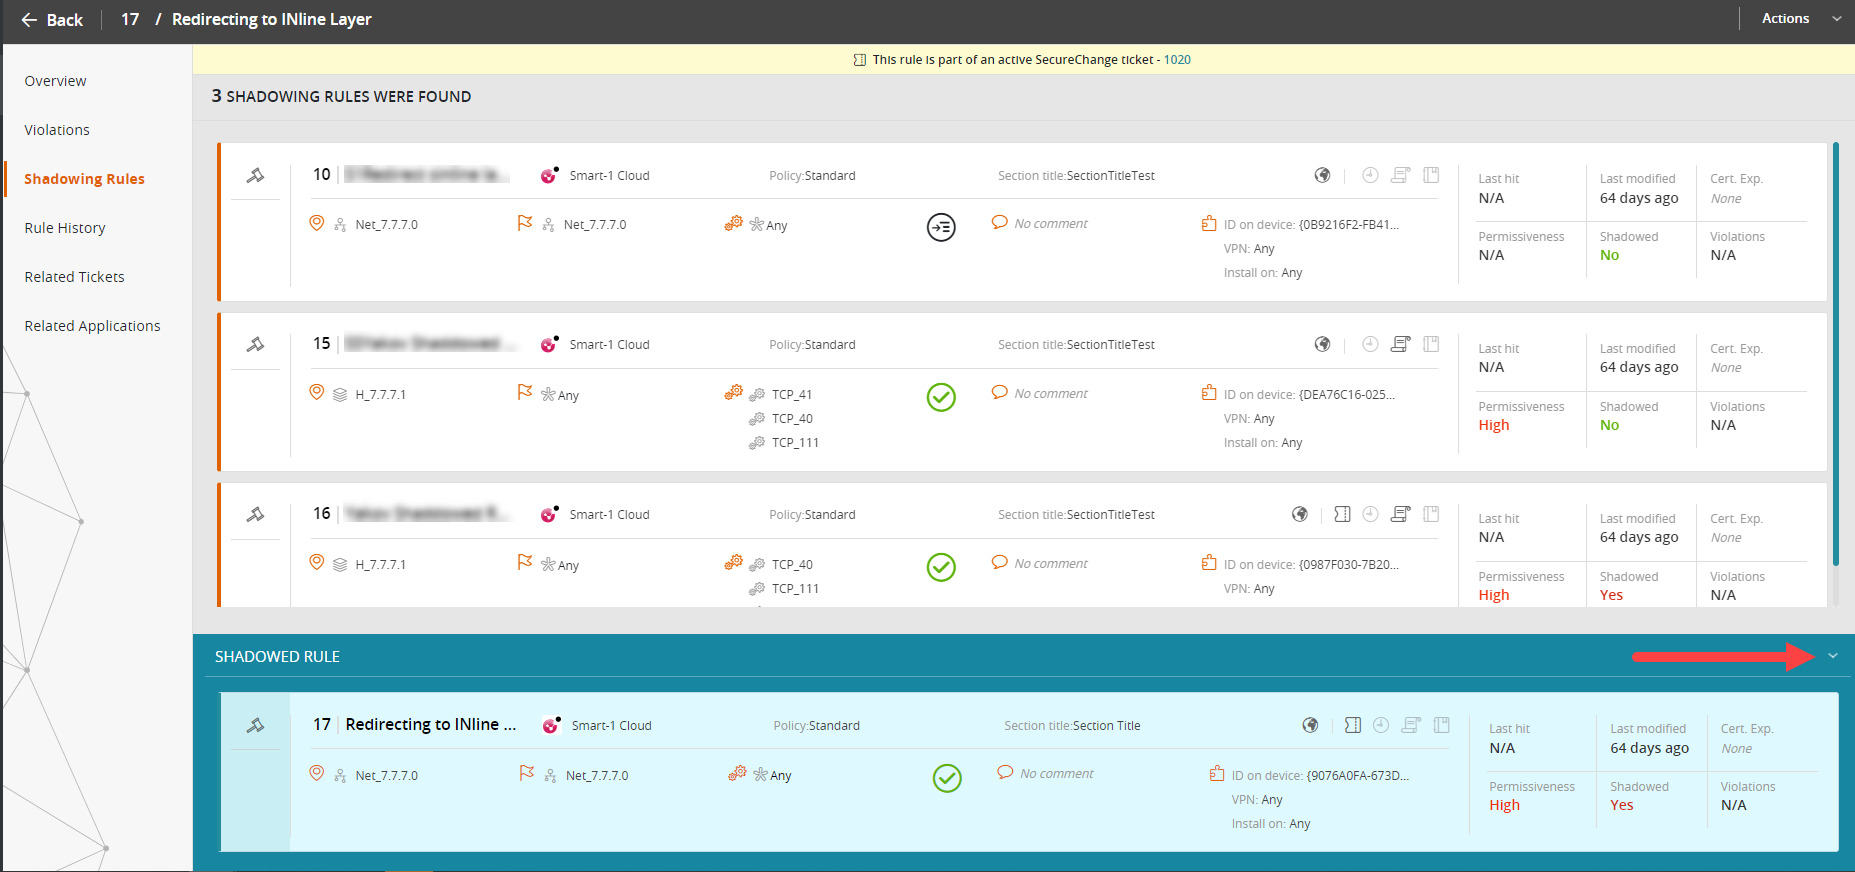The image size is (1855, 872).
Task: Click the globe icon on rule 15
Action: (1322, 344)
